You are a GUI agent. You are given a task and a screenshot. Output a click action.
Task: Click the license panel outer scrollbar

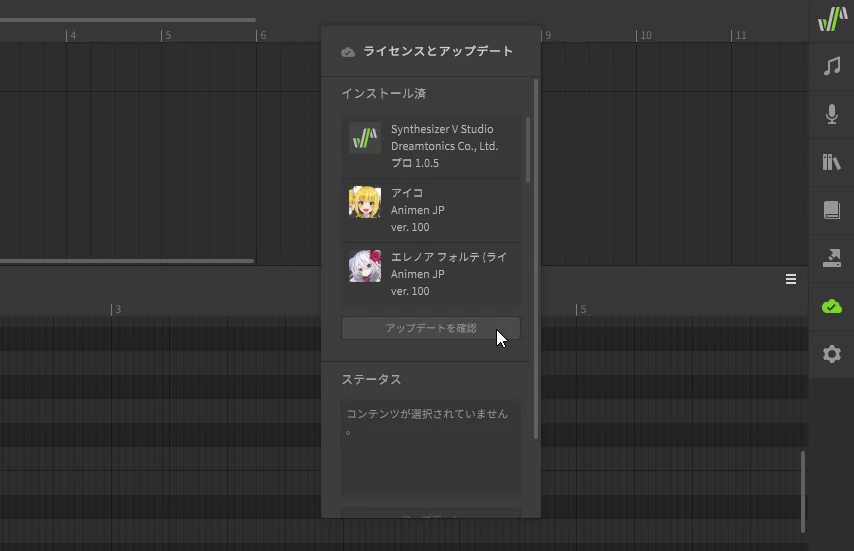[536, 259]
